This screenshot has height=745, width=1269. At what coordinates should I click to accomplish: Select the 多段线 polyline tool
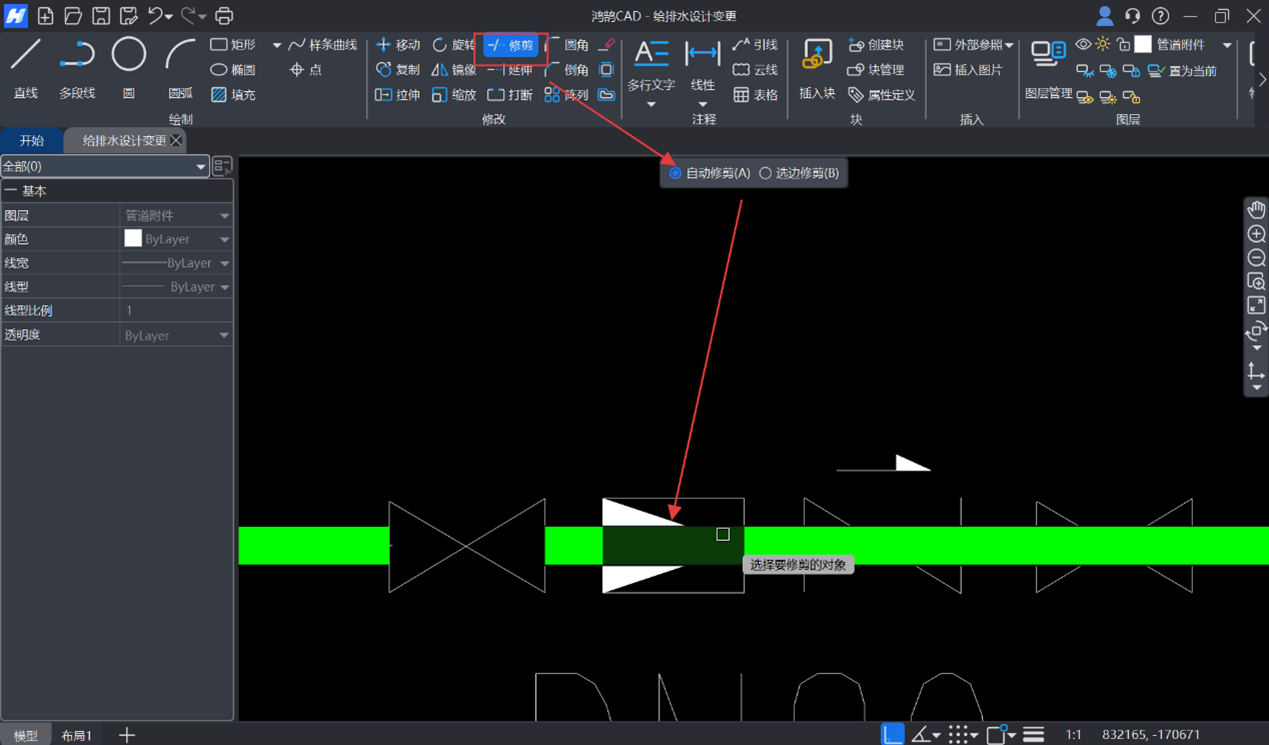(77, 66)
